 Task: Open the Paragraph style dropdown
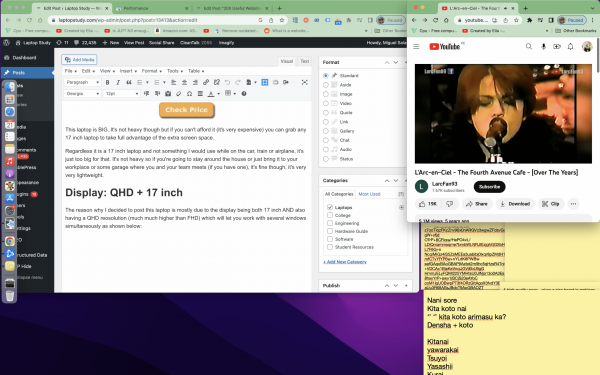(82, 82)
